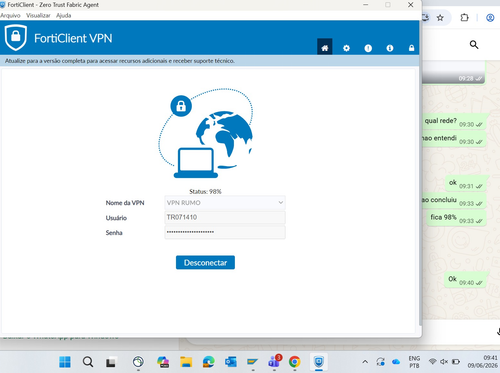Open Google Chrome from the taskbar

295,362
